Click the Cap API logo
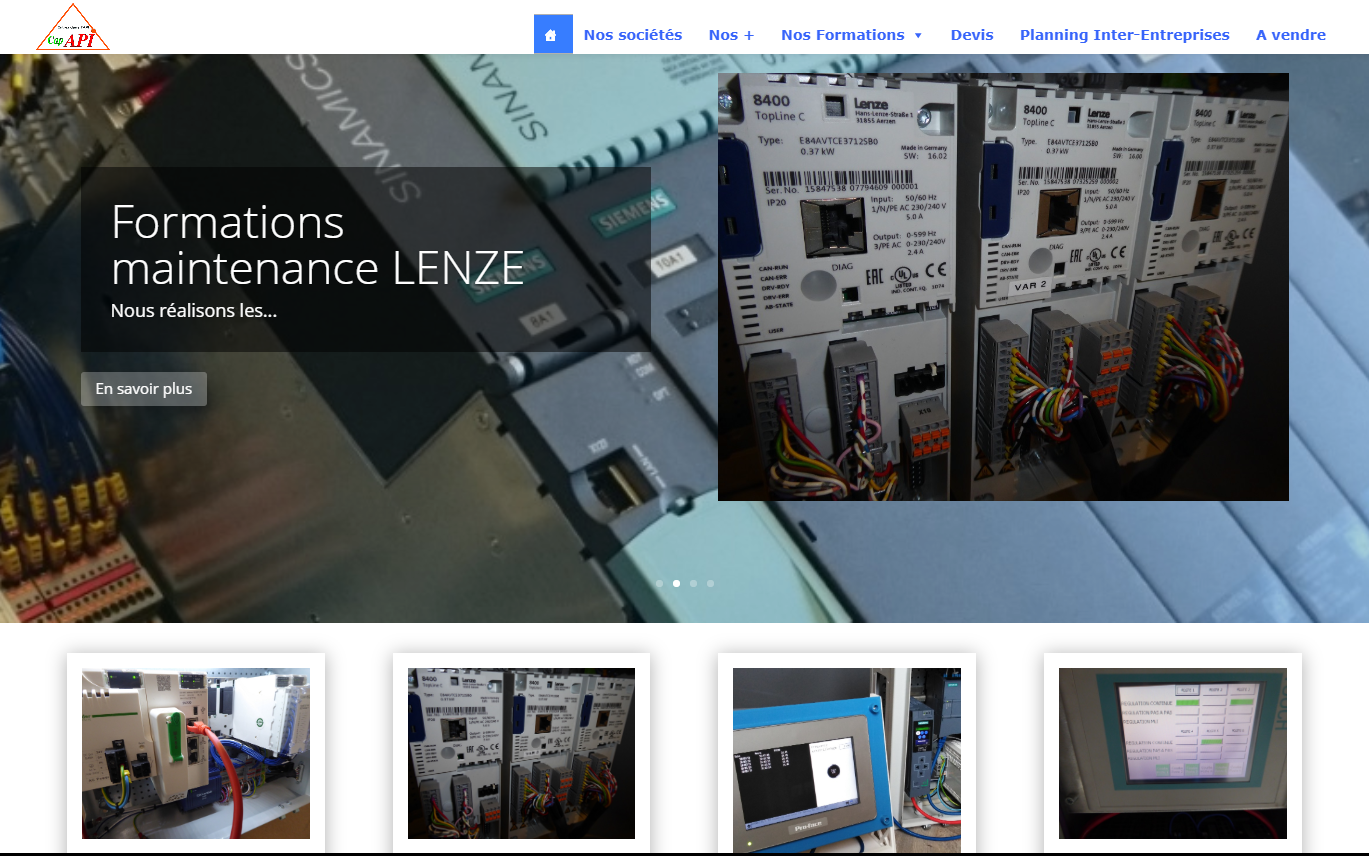Image resolution: width=1369 pixels, height=856 pixels. point(73,27)
